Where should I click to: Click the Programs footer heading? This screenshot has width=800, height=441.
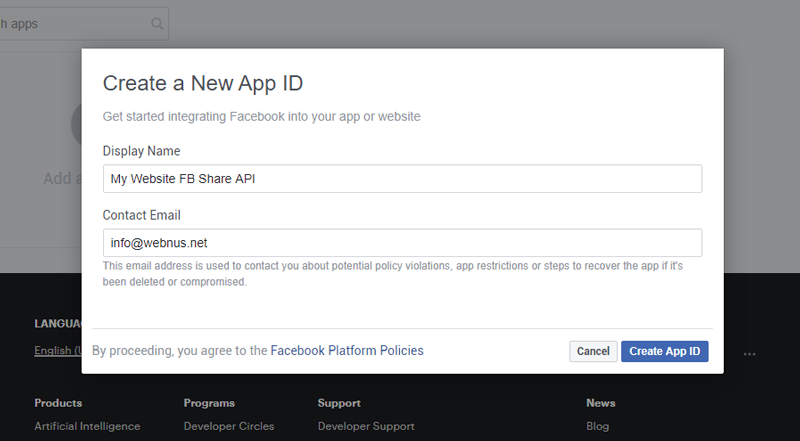[209, 403]
